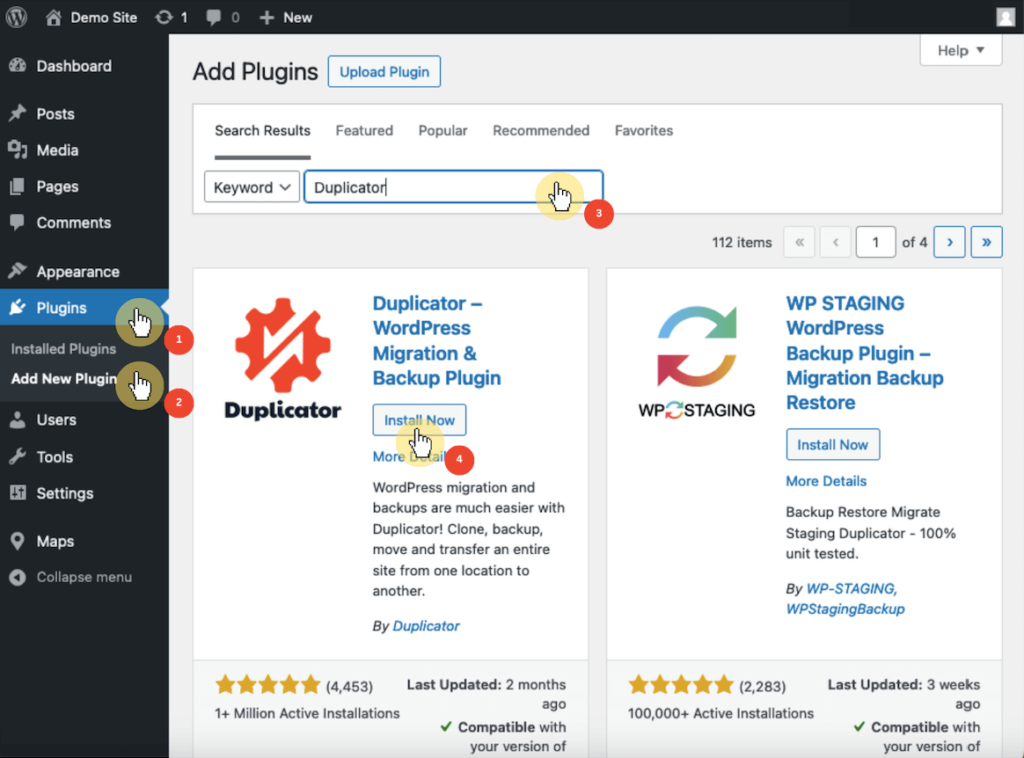Click the Settings sliders icon

click(x=18, y=493)
